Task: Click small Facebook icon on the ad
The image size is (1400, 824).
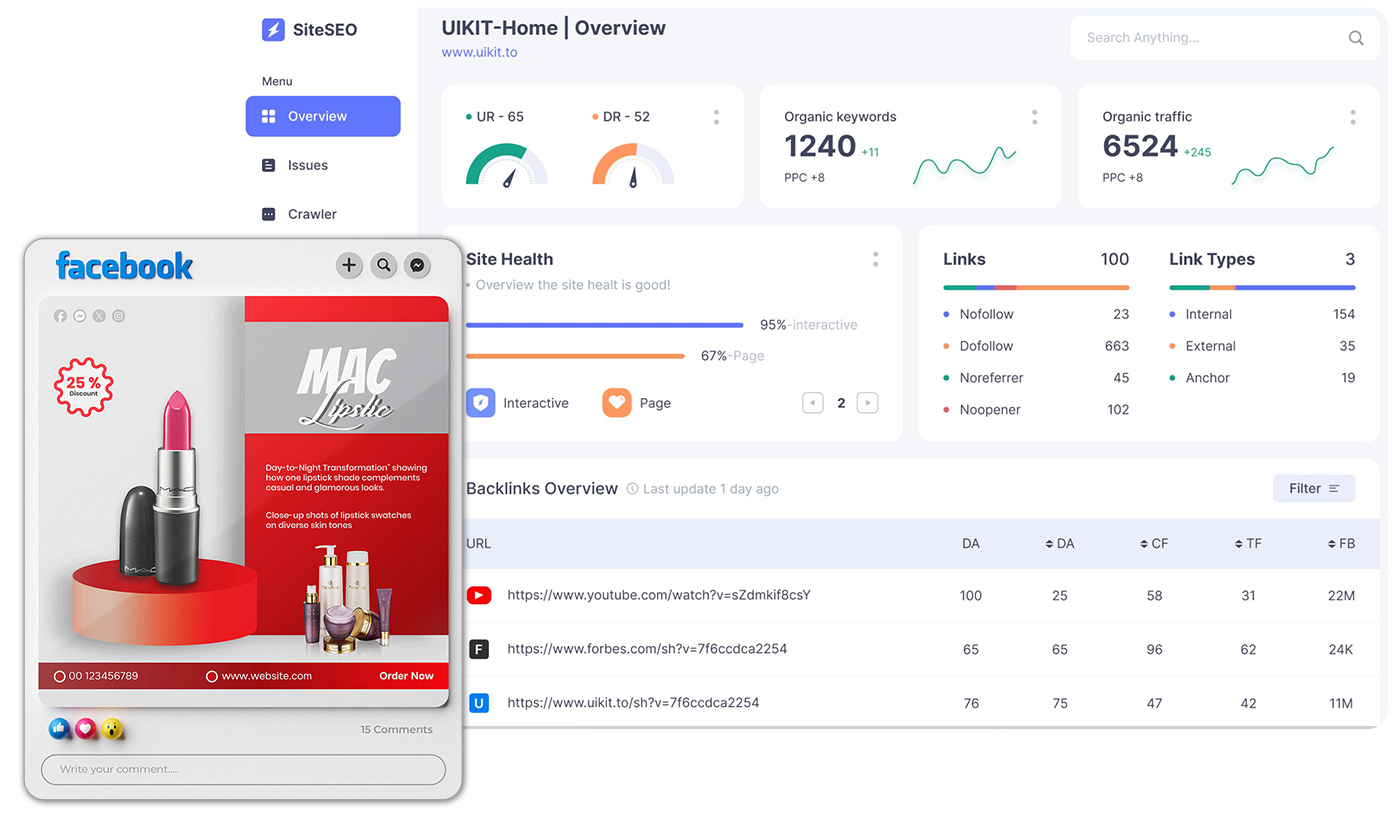Action: (60, 316)
